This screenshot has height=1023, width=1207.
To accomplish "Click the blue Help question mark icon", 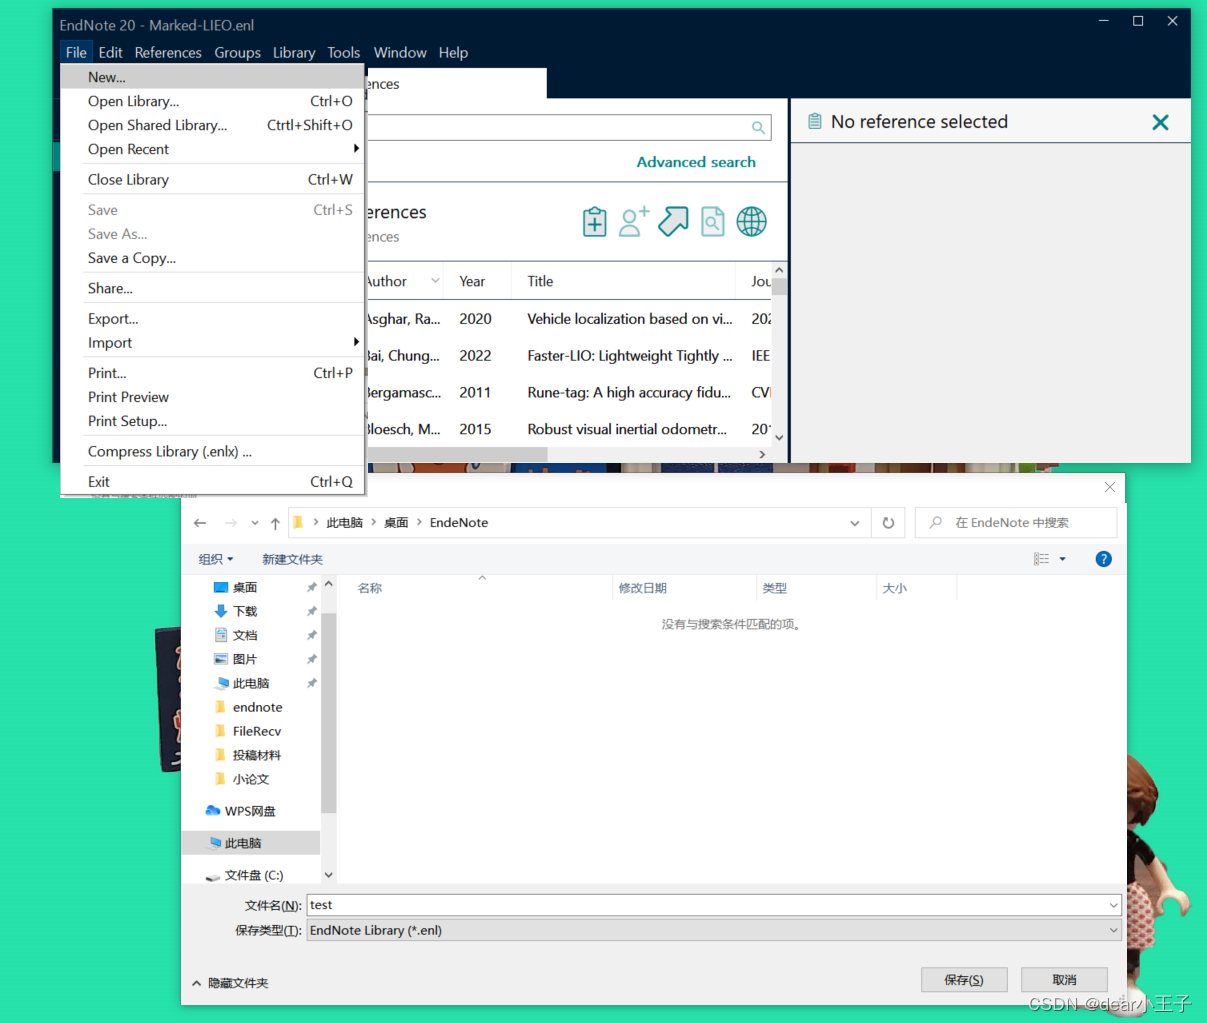I will click(x=1103, y=559).
